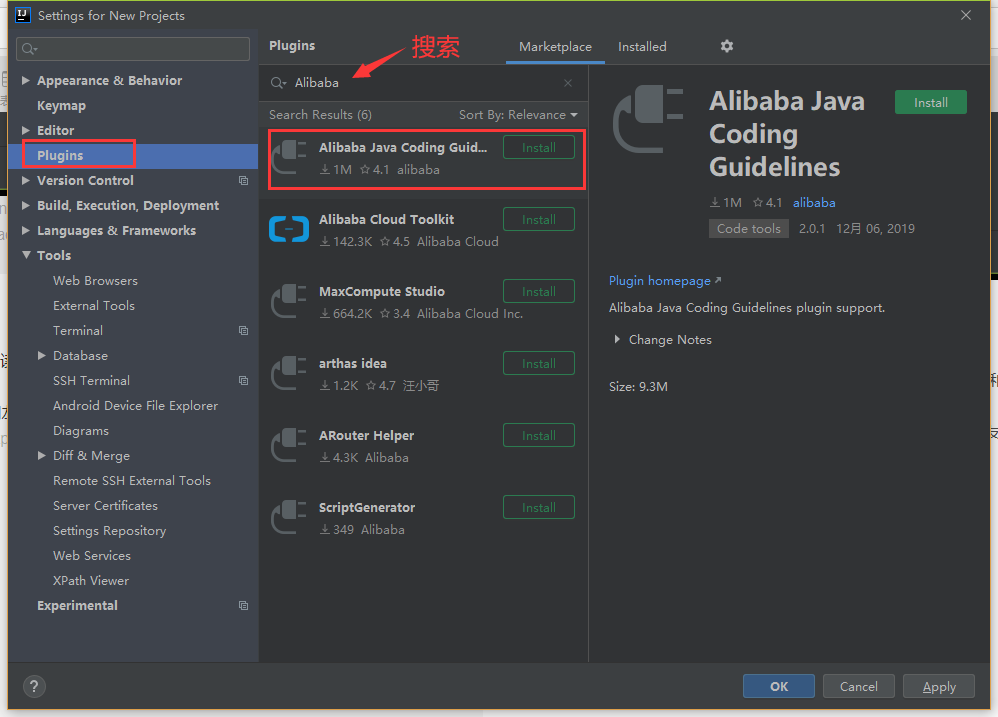998x717 pixels.
Task: Install Alibaba Java Coding Guidelines from list
Action: pos(538,148)
